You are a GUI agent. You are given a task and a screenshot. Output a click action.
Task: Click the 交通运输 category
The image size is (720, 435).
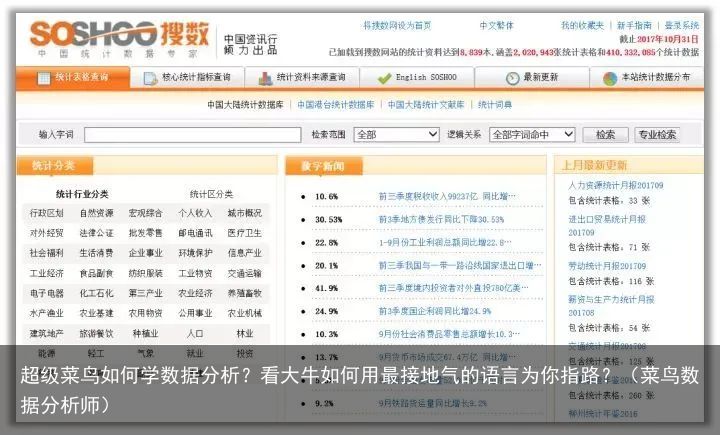coord(245,273)
